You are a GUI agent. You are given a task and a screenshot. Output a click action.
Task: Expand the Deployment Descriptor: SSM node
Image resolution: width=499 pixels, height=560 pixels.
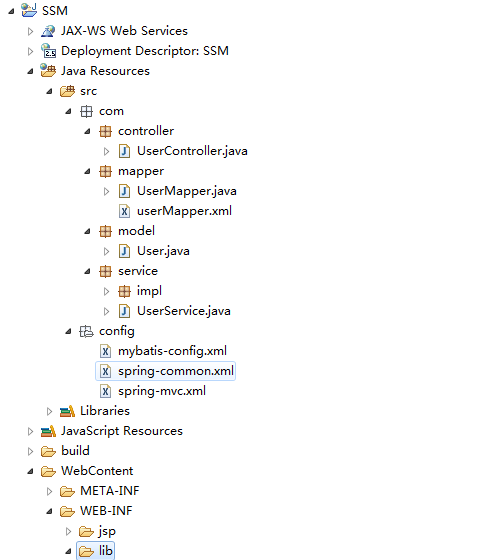[x=30, y=51]
